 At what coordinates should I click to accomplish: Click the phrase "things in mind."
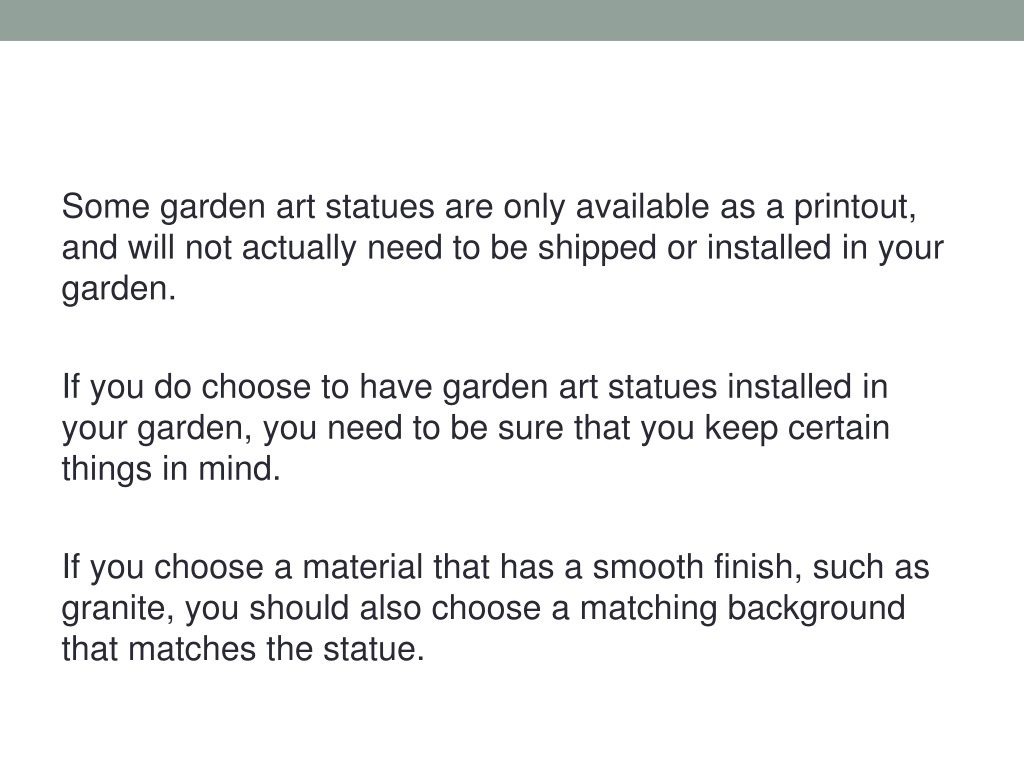171,470
